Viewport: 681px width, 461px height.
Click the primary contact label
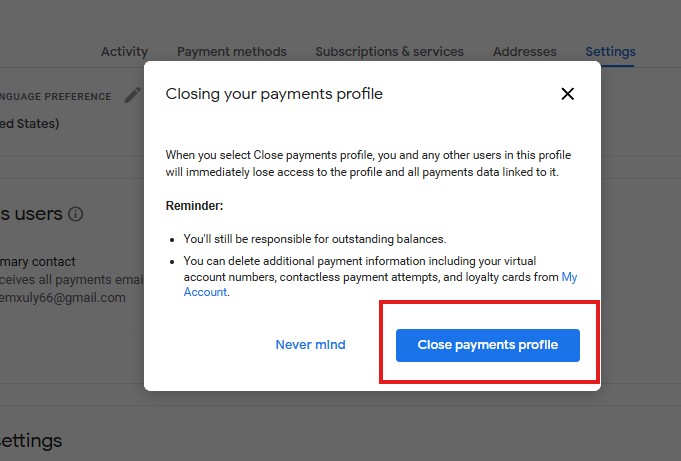click(x=38, y=262)
